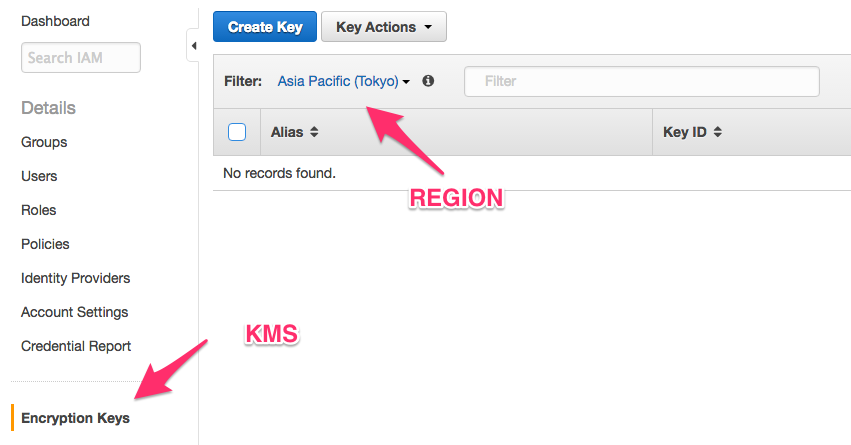Click the Alias column header
Viewport: 851px width, 445px height.
tap(287, 132)
